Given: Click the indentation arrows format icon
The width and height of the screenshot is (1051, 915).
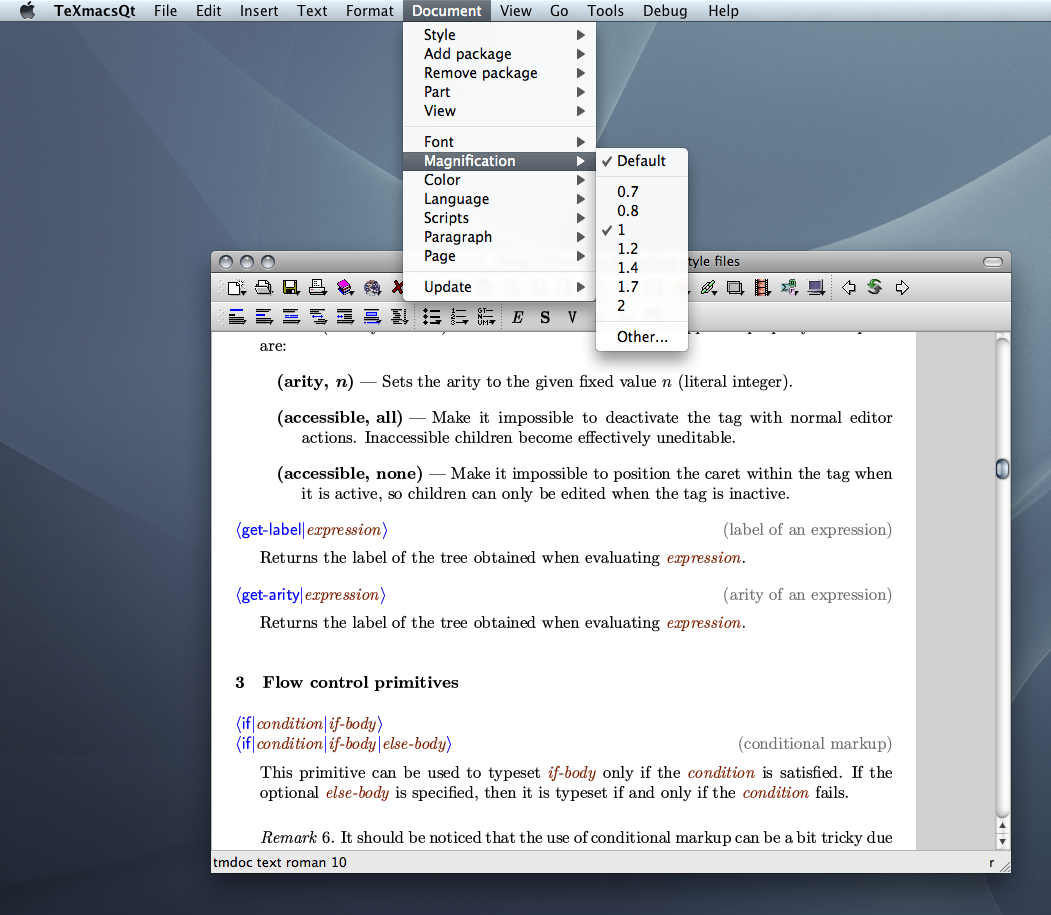Looking at the screenshot, I should click(x=345, y=317).
